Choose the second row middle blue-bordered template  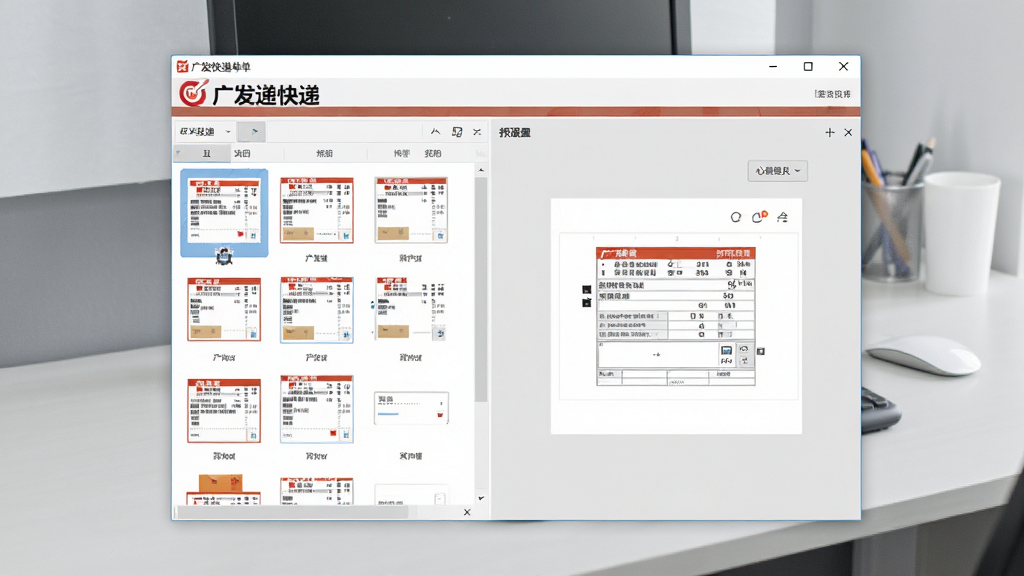click(x=317, y=309)
